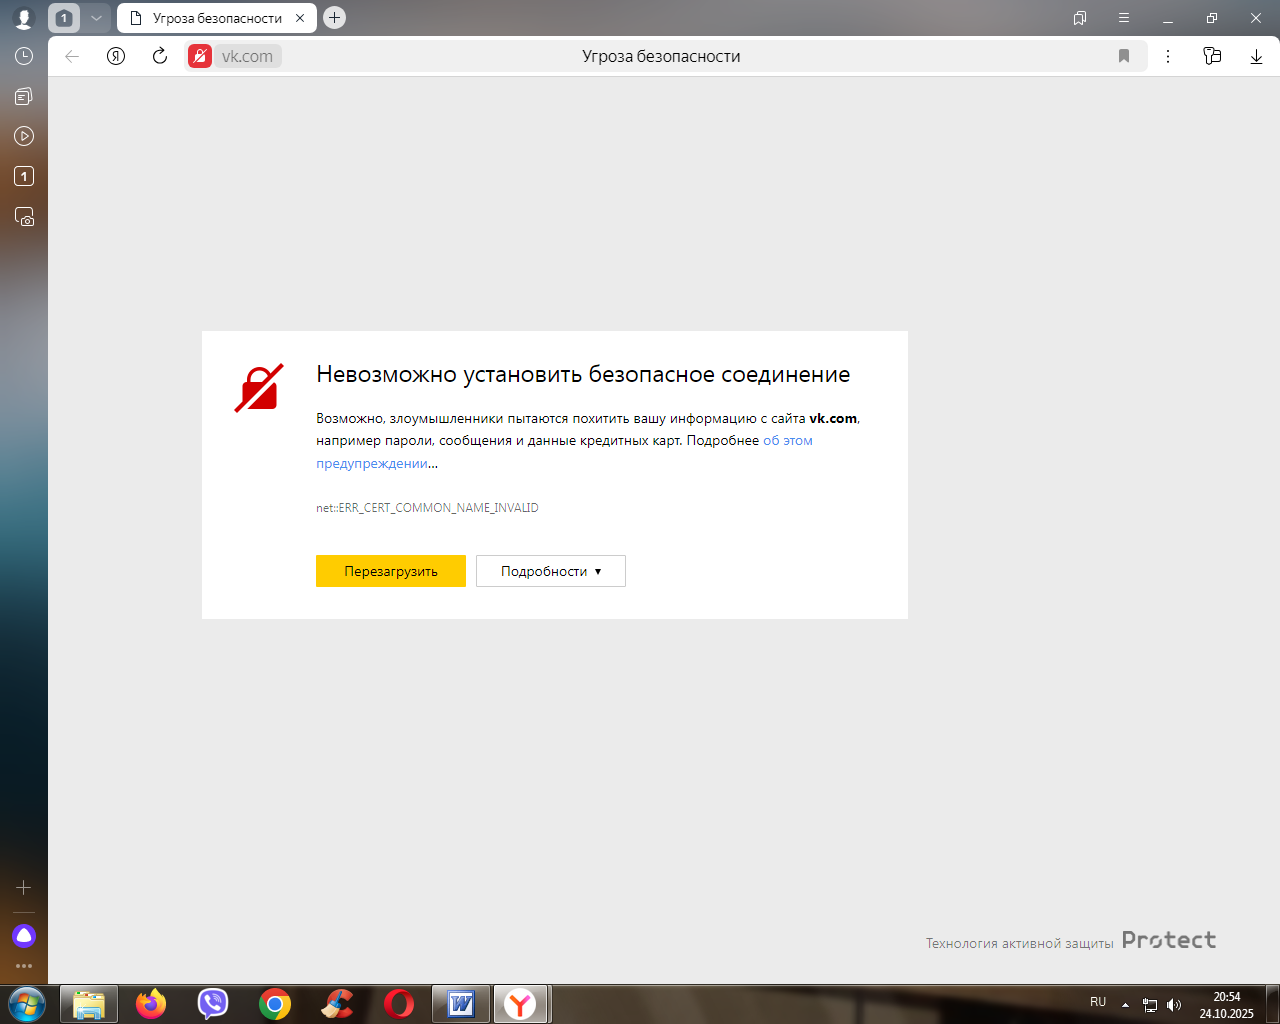The image size is (1280, 1024).
Task: Add a sidebar app with plus icon
Action: click(x=24, y=887)
